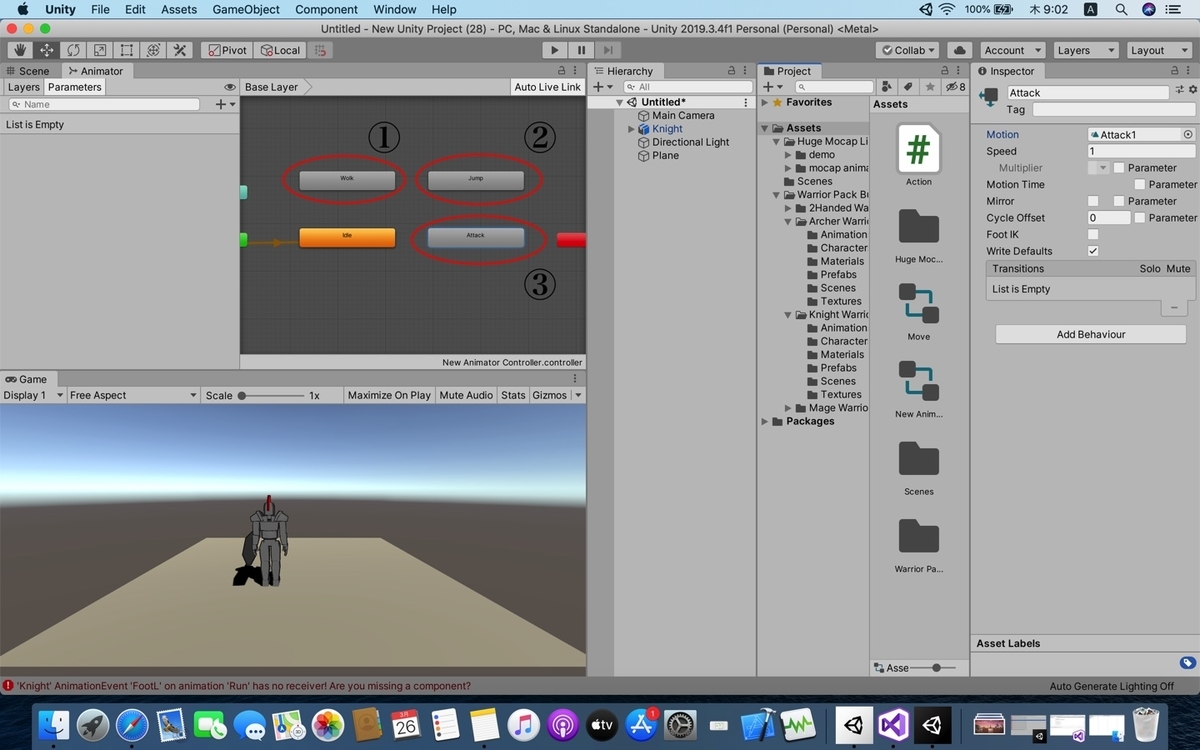Select Directional Light in Hierarchy
Screen dimensions: 1200x750
coord(691,142)
